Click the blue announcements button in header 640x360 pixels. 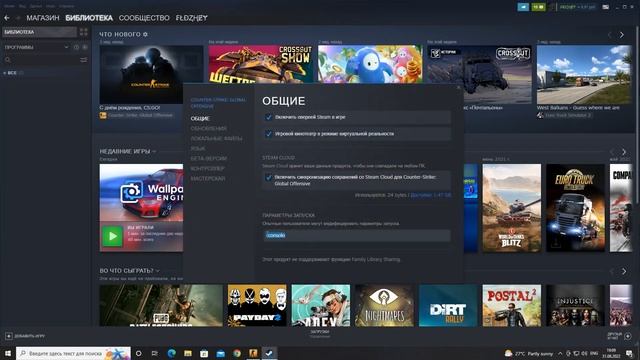(x=523, y=7)
